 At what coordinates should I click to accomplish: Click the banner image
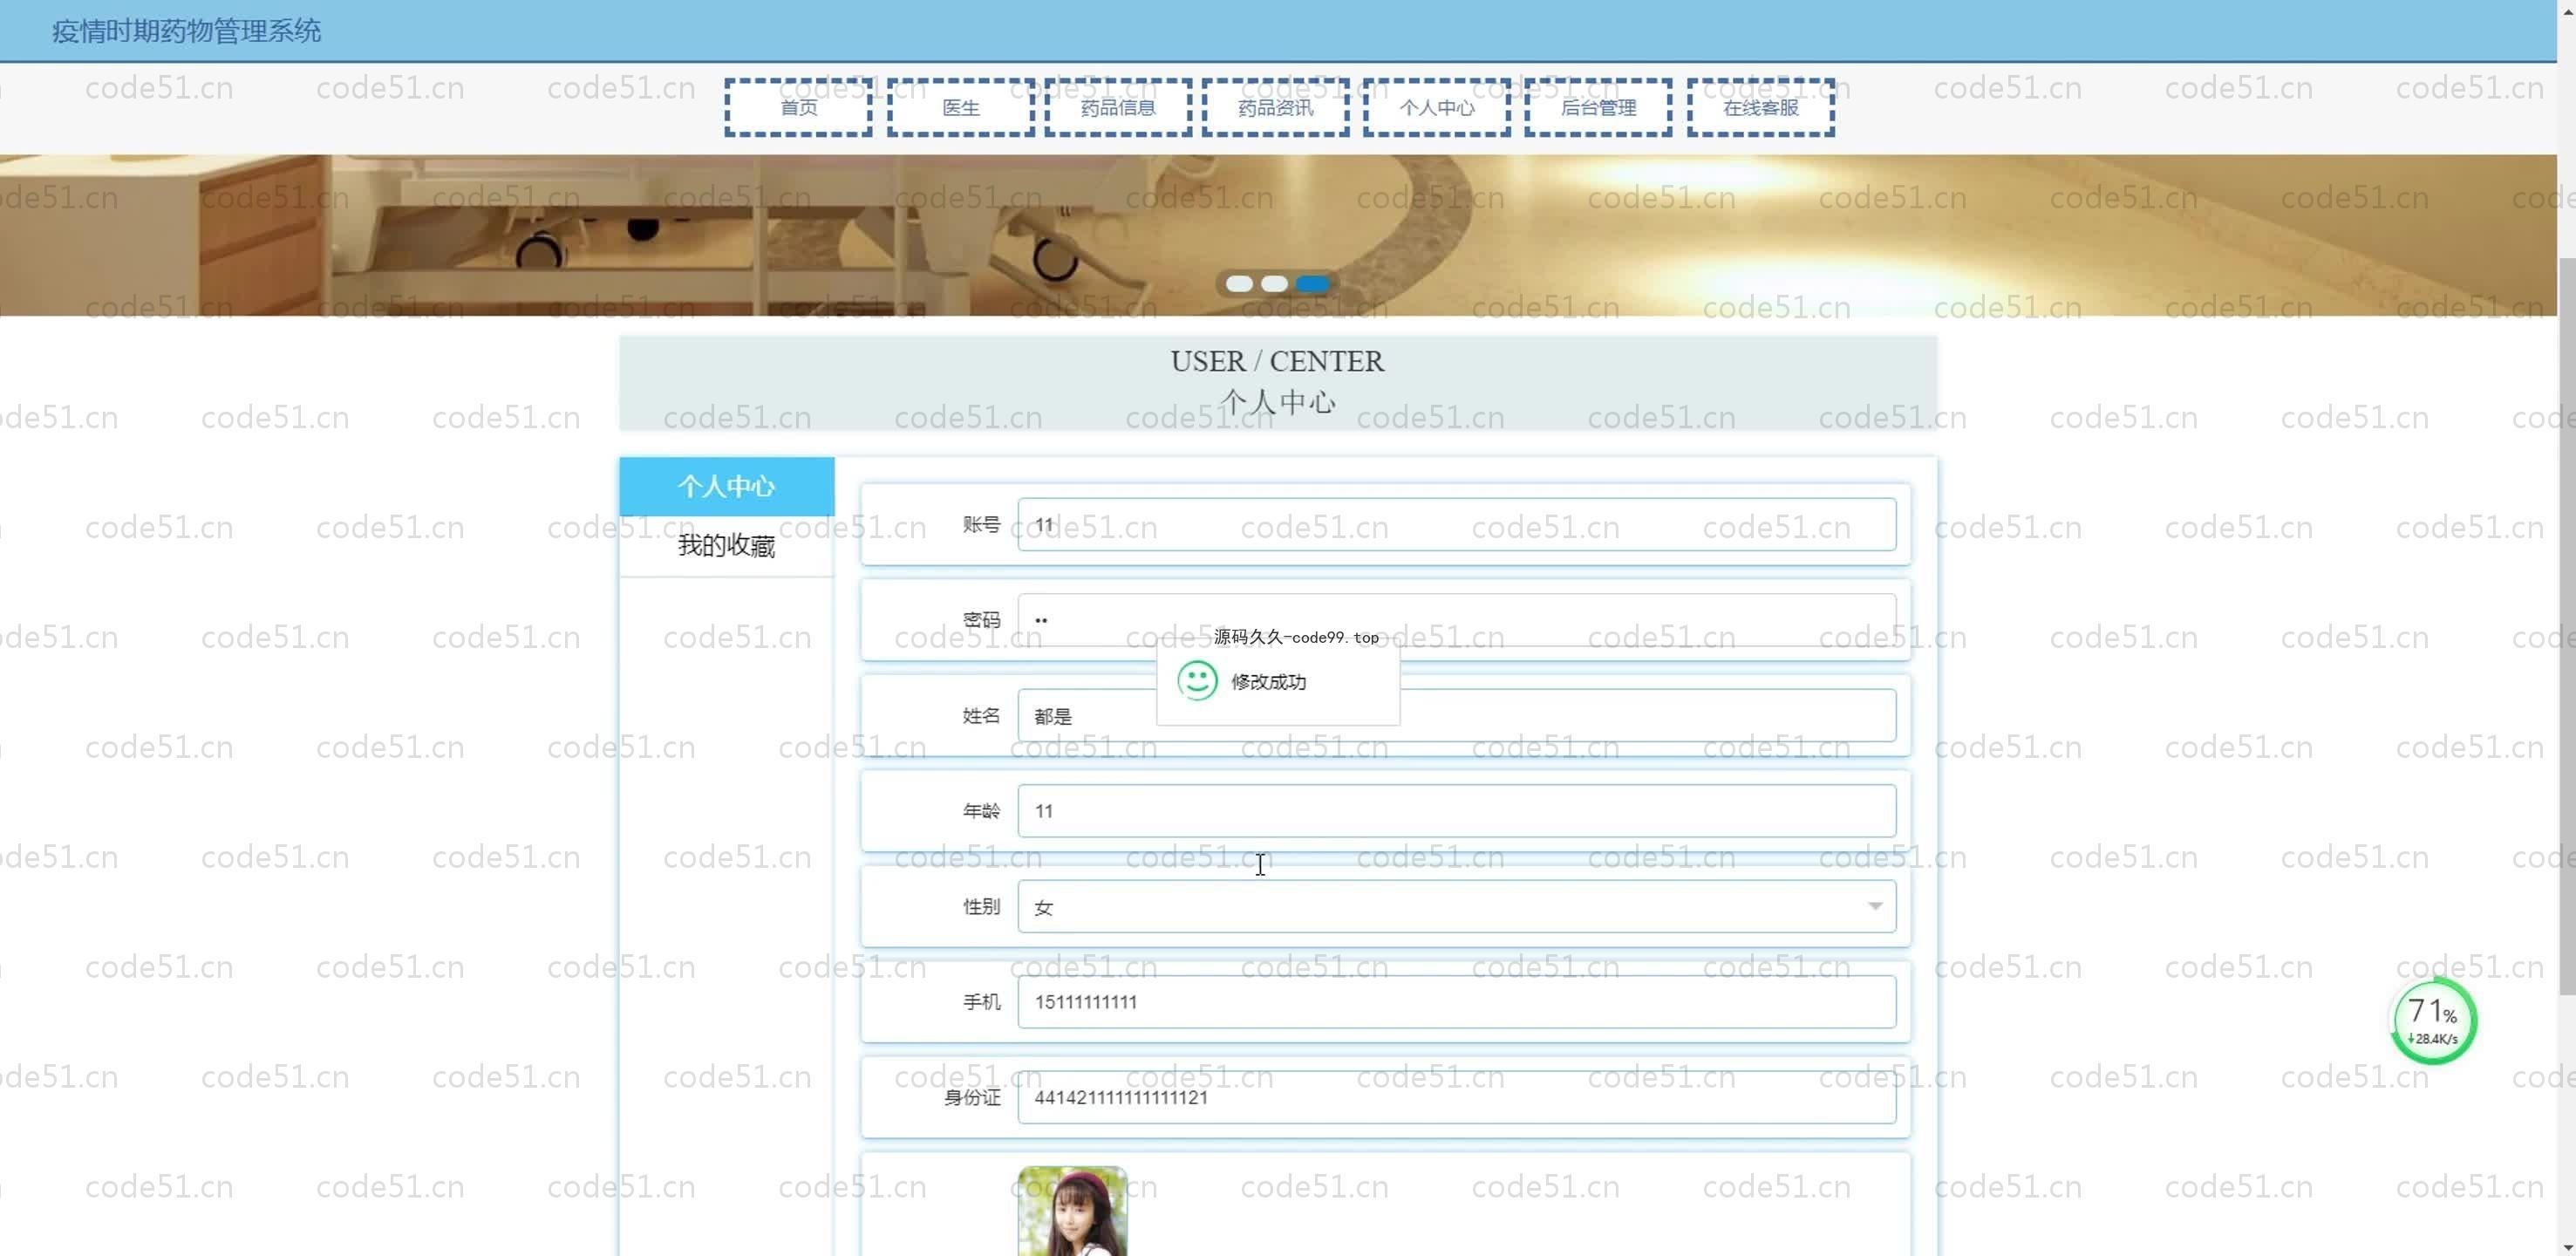point(1278,235)
